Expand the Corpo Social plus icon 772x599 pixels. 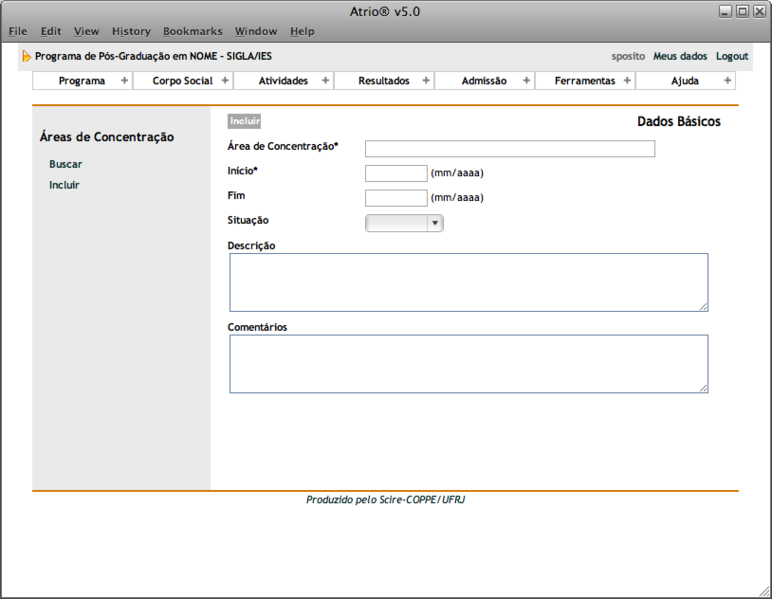[223, 81]
